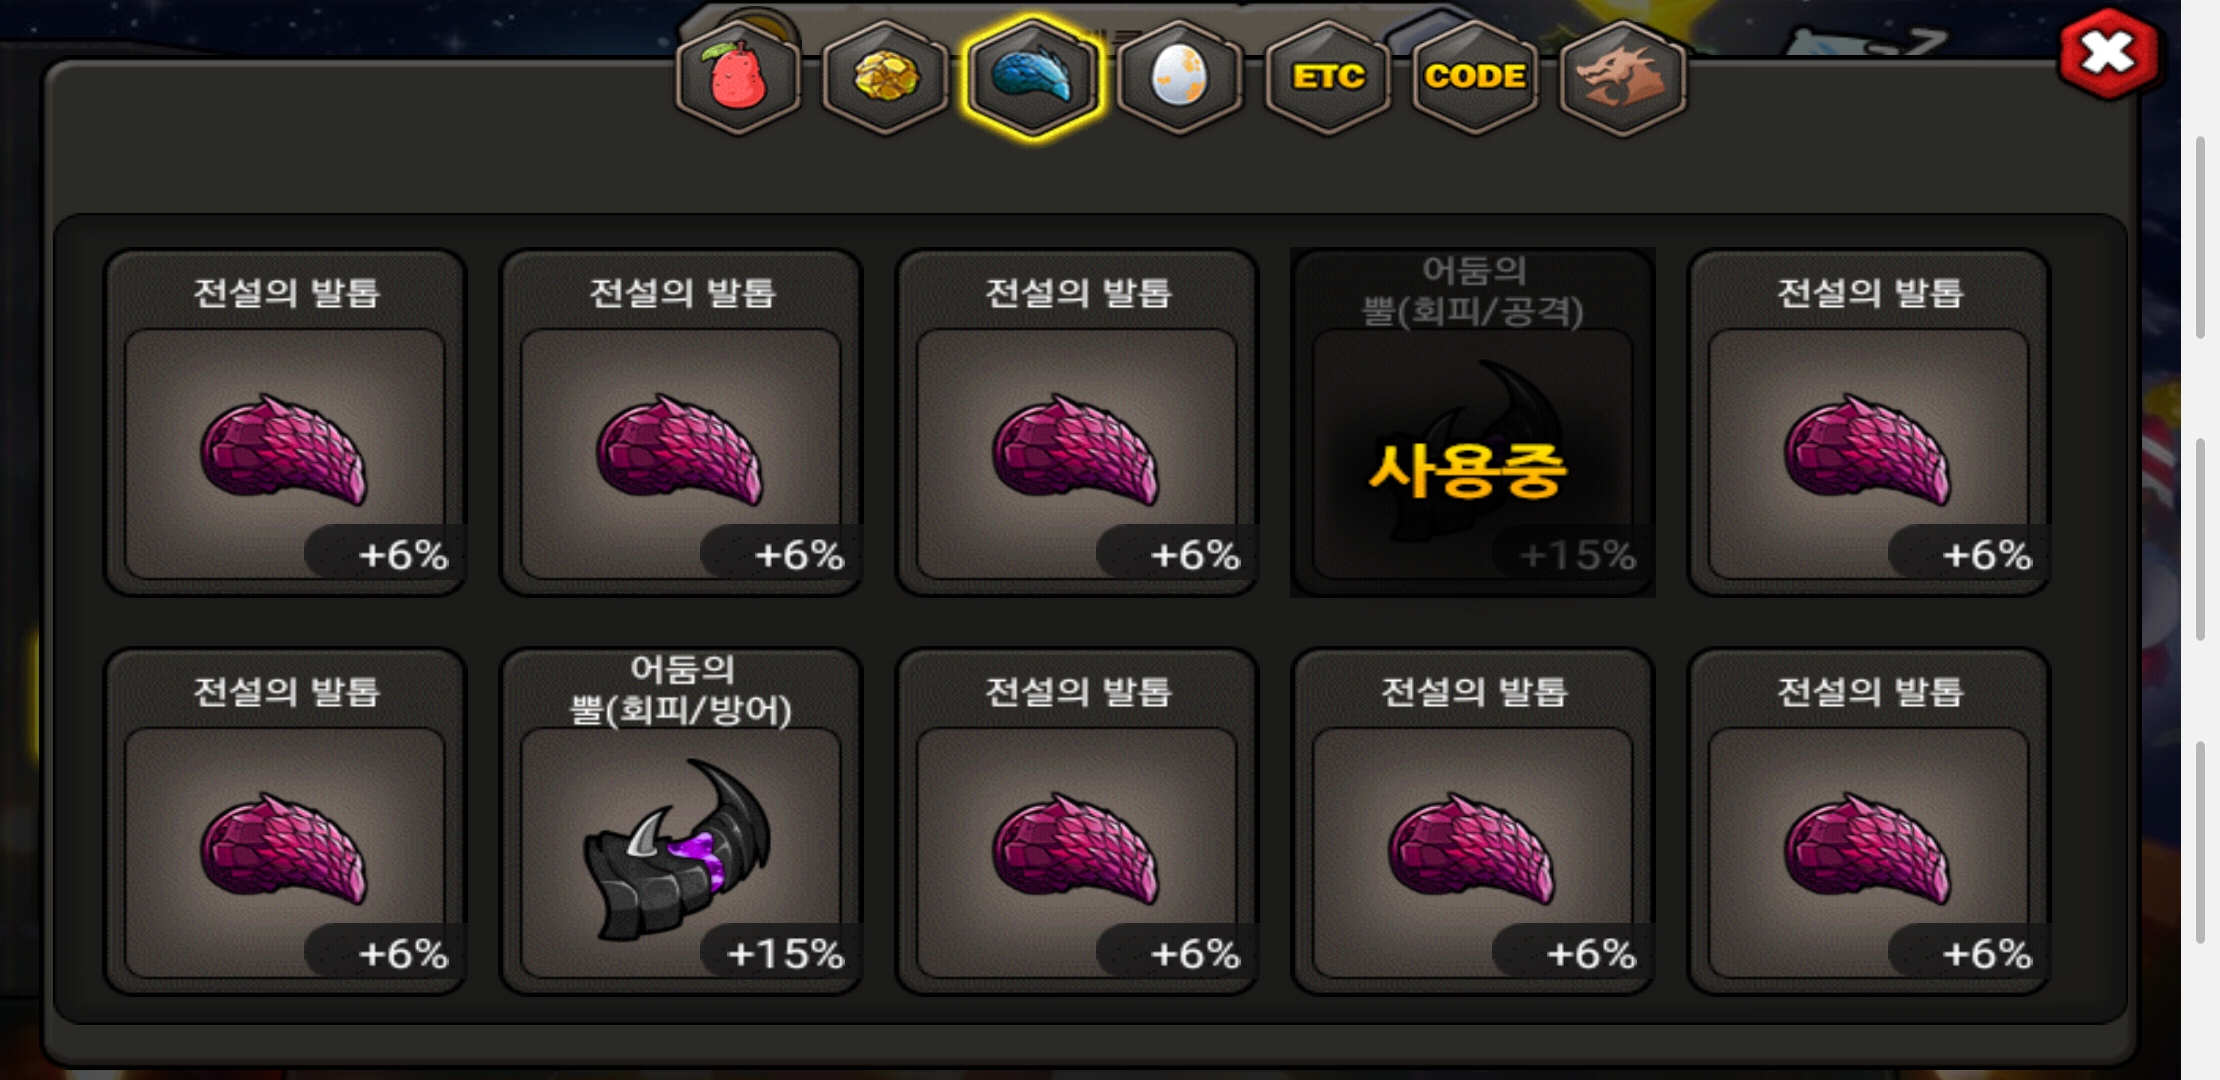Select first 전설의 발톱 item in bottom row
2220x1080 pixels.
click(286, 822)
